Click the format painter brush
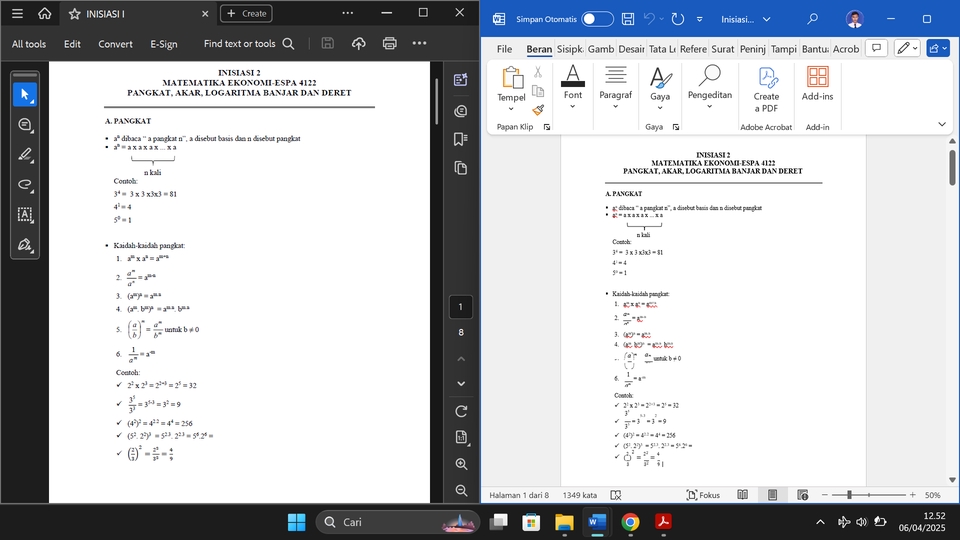960x540 pixels. pos(538,110)
